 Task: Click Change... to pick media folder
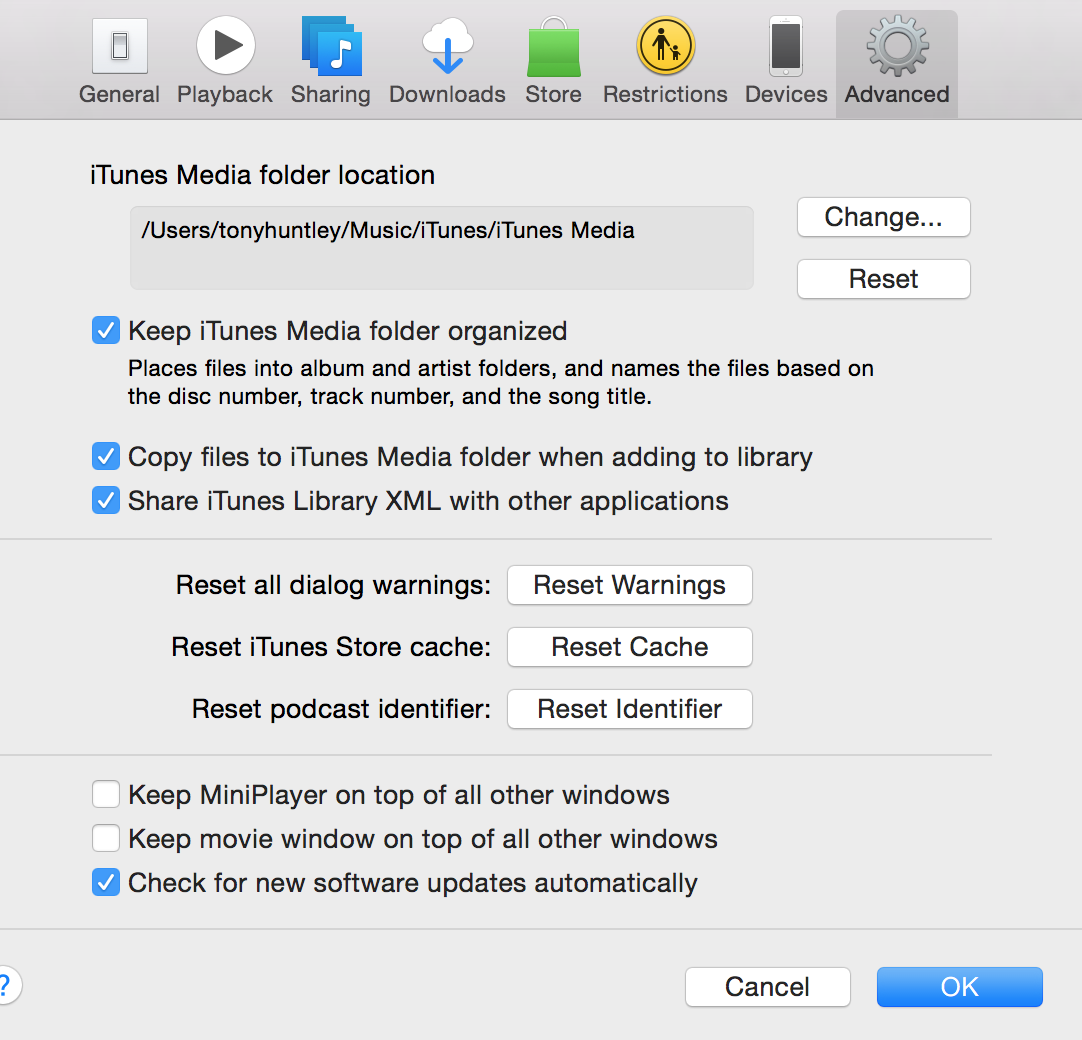[883, 217]
